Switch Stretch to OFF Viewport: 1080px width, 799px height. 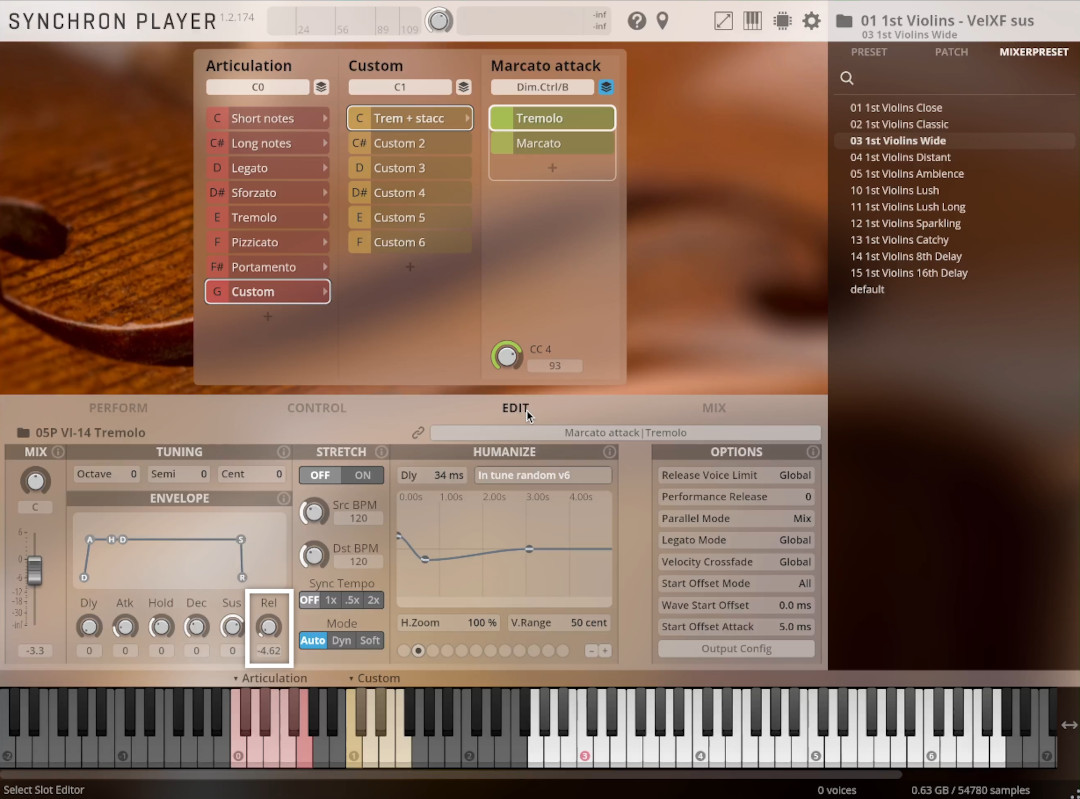320,475
